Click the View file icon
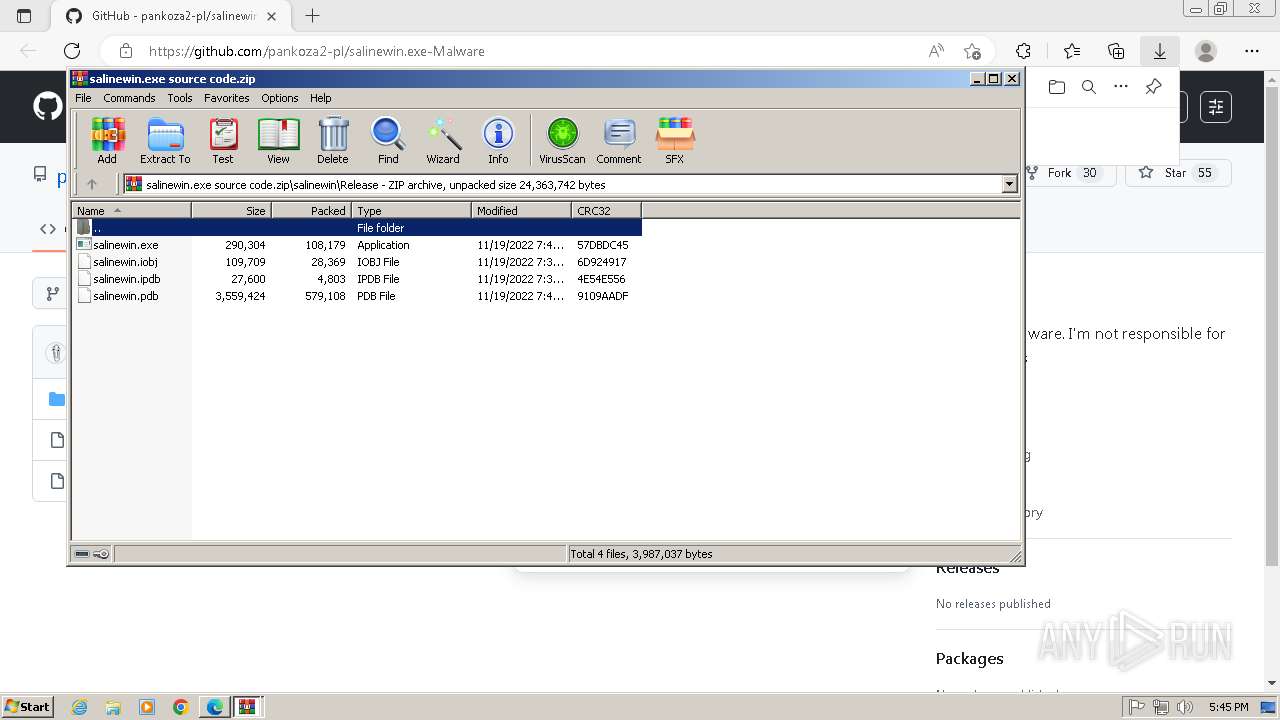The width and height of the screenshot is (1280, 720). click(x=278, y=141)
